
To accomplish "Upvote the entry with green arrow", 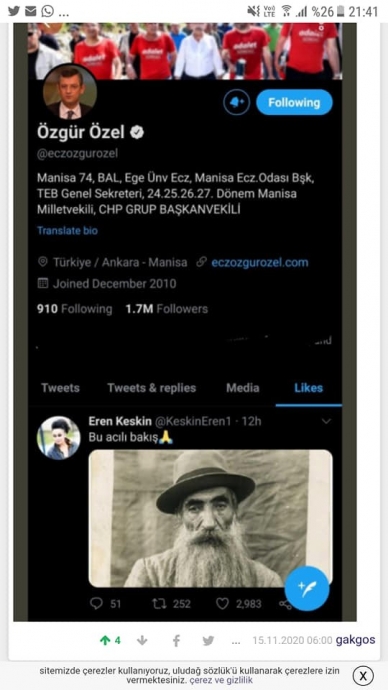I will (105, 641).
